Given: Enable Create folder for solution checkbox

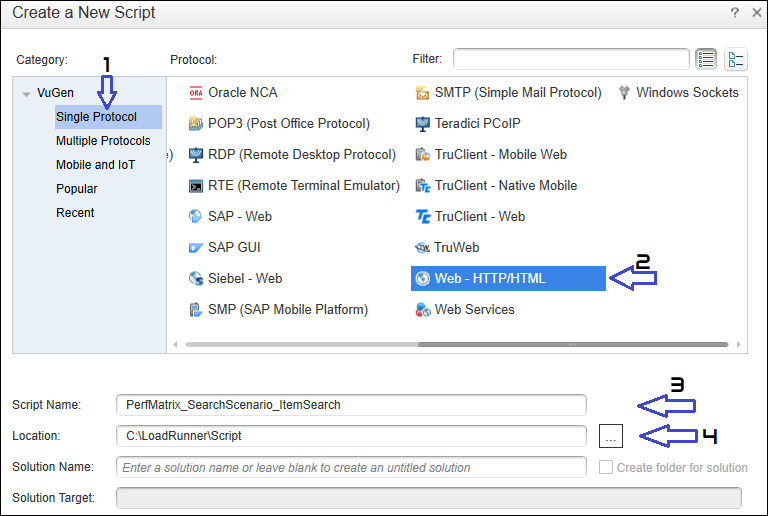Looking at the screenshot, I should [x=606, y=468].
